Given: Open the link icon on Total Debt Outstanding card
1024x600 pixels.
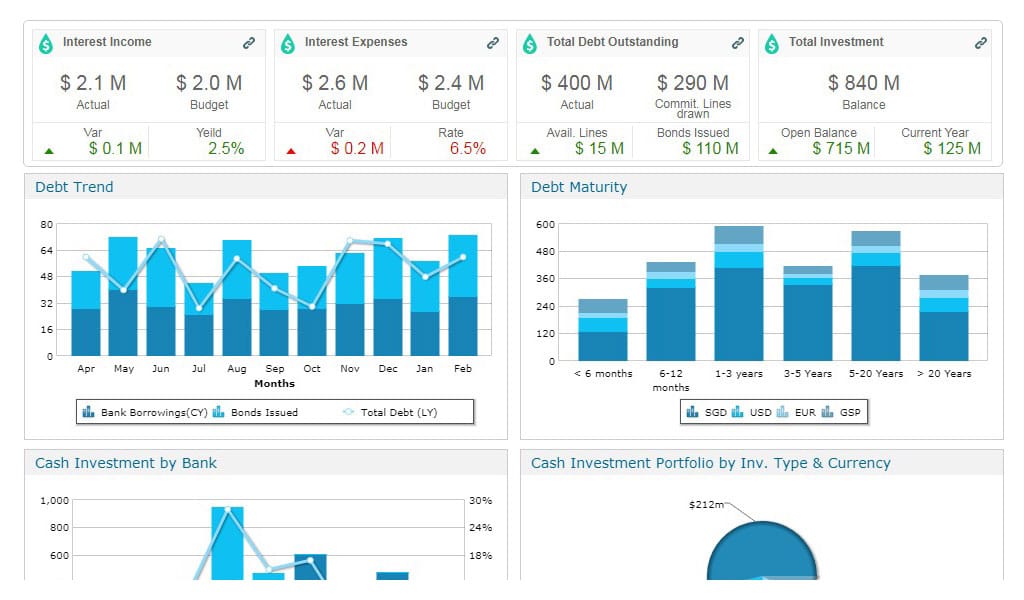Looking at the screenshot, I should coord(738,43).
